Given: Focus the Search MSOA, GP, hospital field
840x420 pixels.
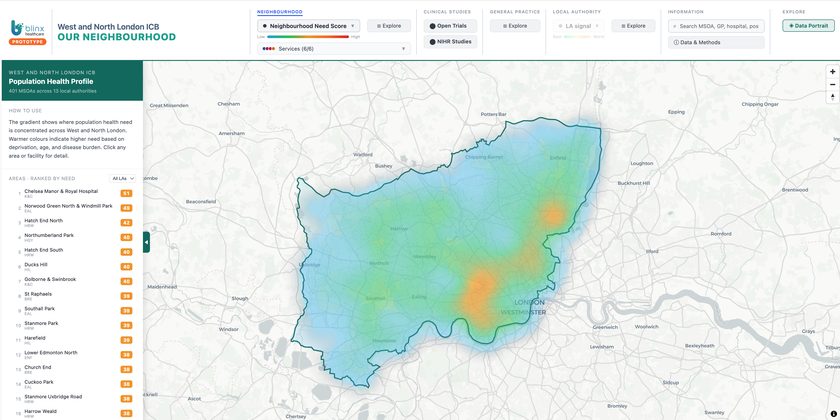Looking at the screenshot, I should pos(716,26).
